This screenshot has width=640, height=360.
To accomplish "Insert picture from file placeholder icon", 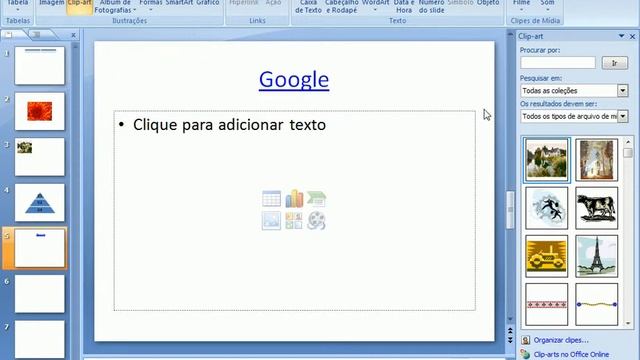I will [271, 221].
